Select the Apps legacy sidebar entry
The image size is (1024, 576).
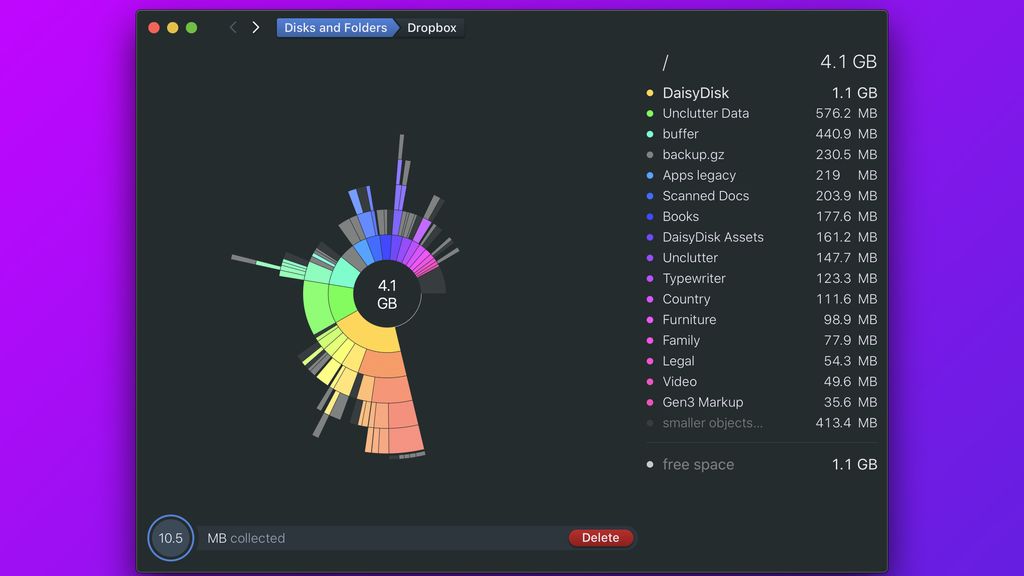click(699, 175)
